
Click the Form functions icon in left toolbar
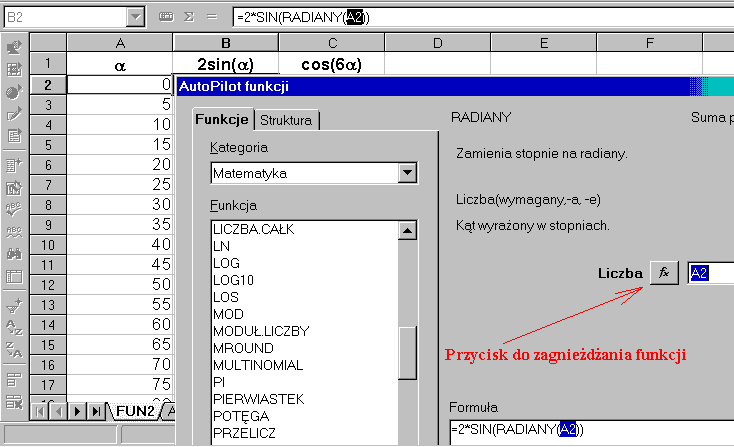[14, 136]
